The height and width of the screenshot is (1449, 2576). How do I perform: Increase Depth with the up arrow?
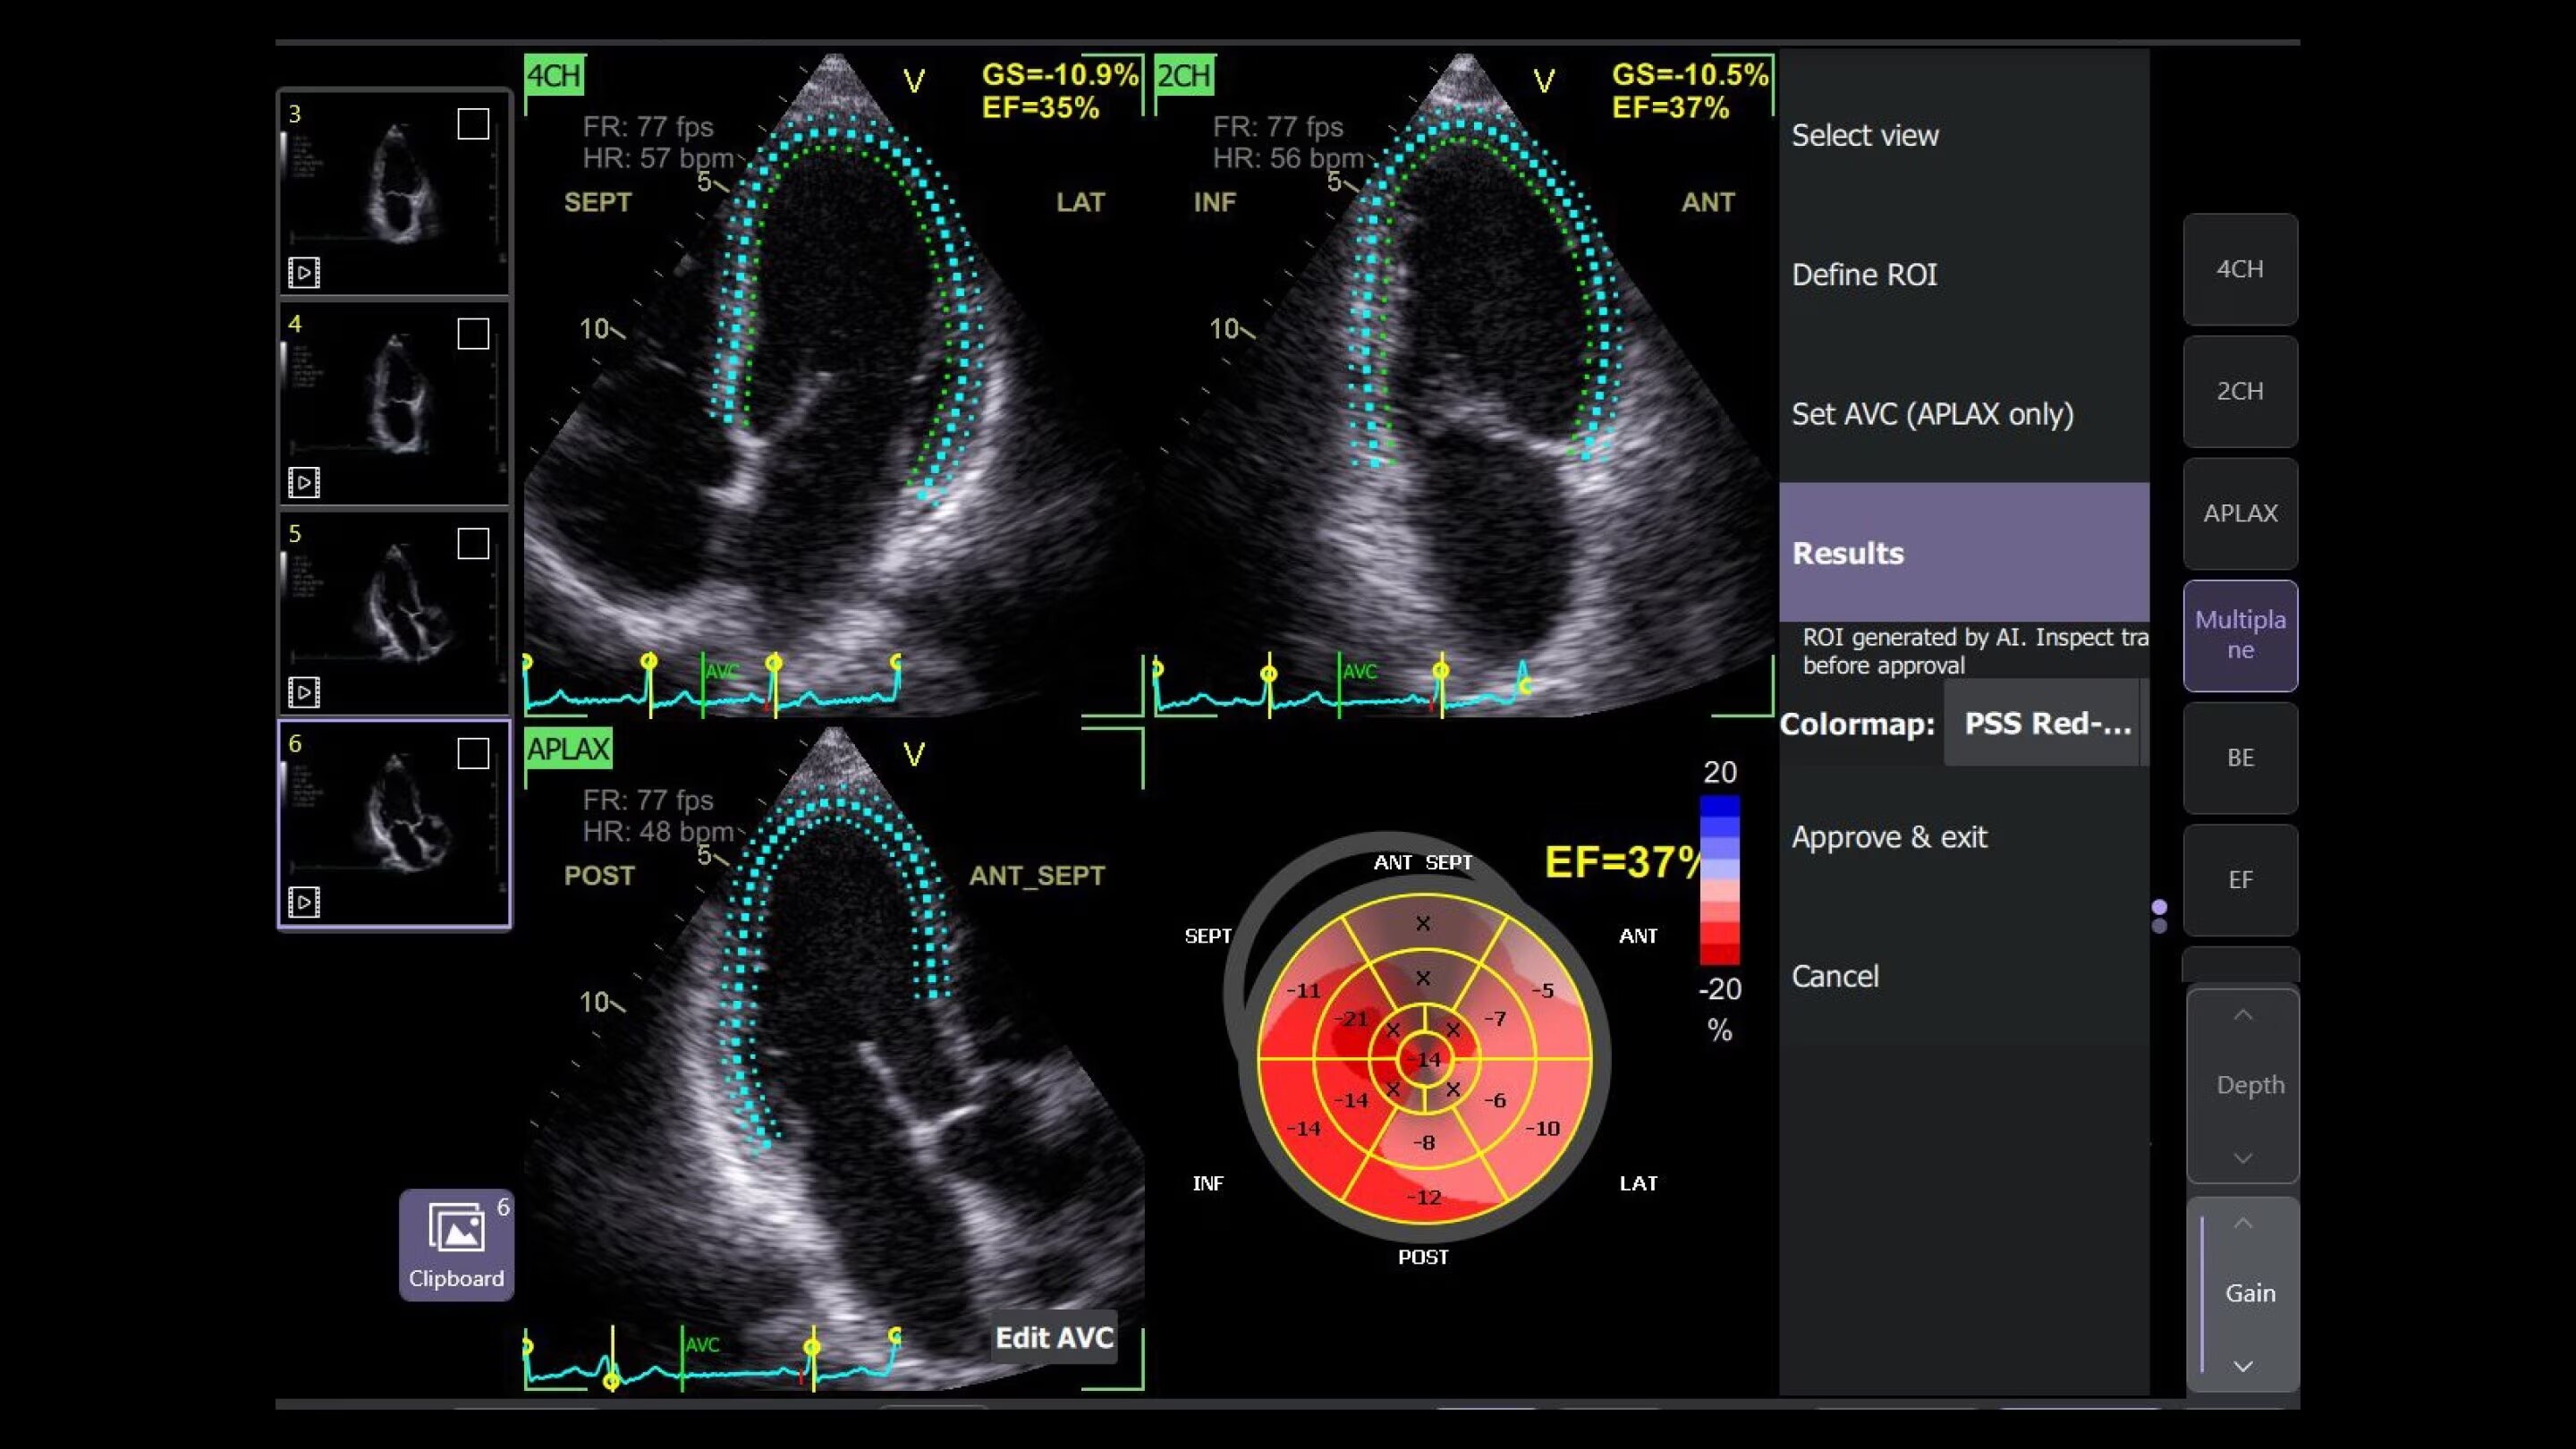click(2242, 1015)
